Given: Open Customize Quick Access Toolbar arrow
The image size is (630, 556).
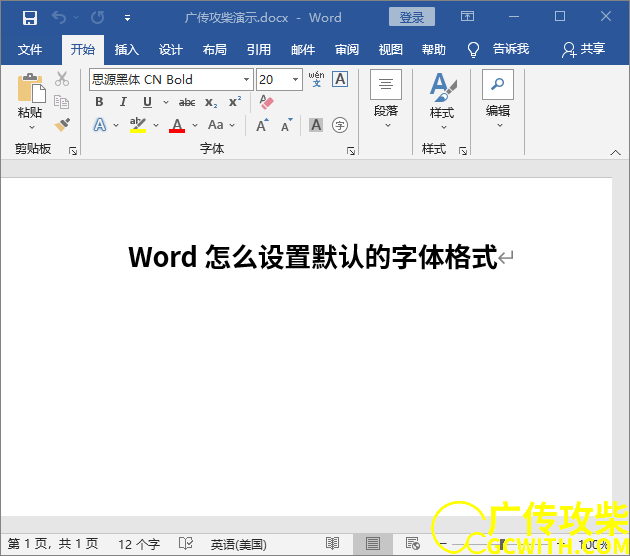Looking at the screenshot, I should point(127,18).
